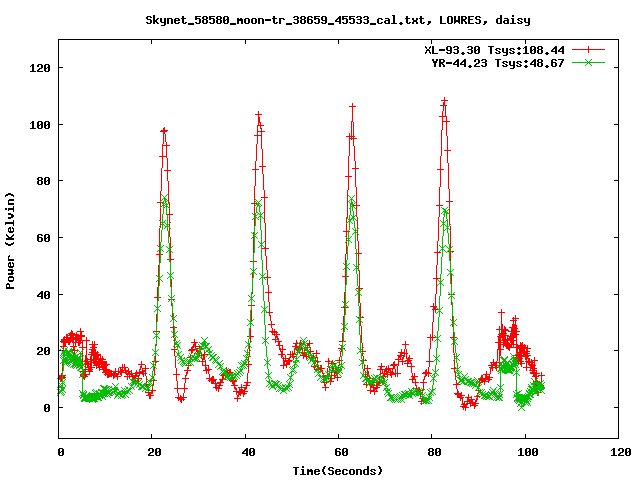640x480 pixels.
Task: Click the red peak near 22 seconds
Action: (164, 131)
